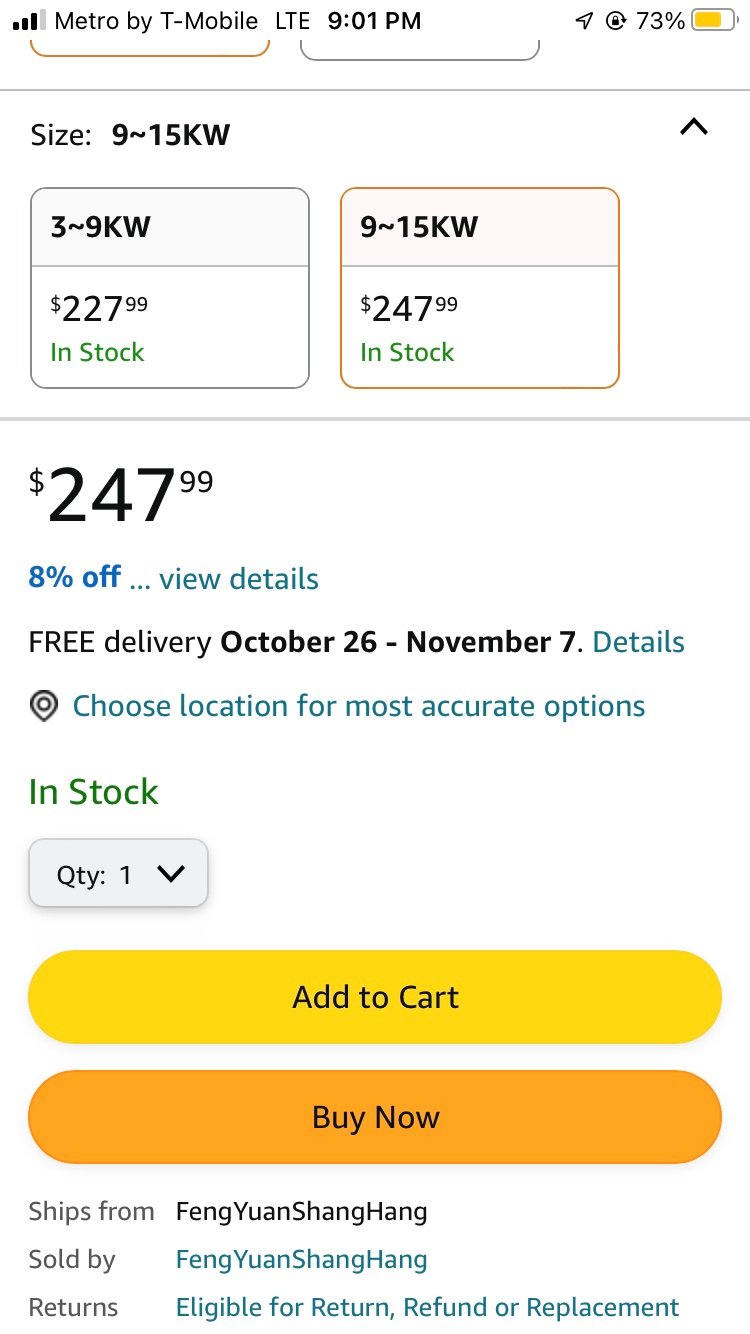
Task: Tap the orientation lock status icon
Action: (616, 20)
